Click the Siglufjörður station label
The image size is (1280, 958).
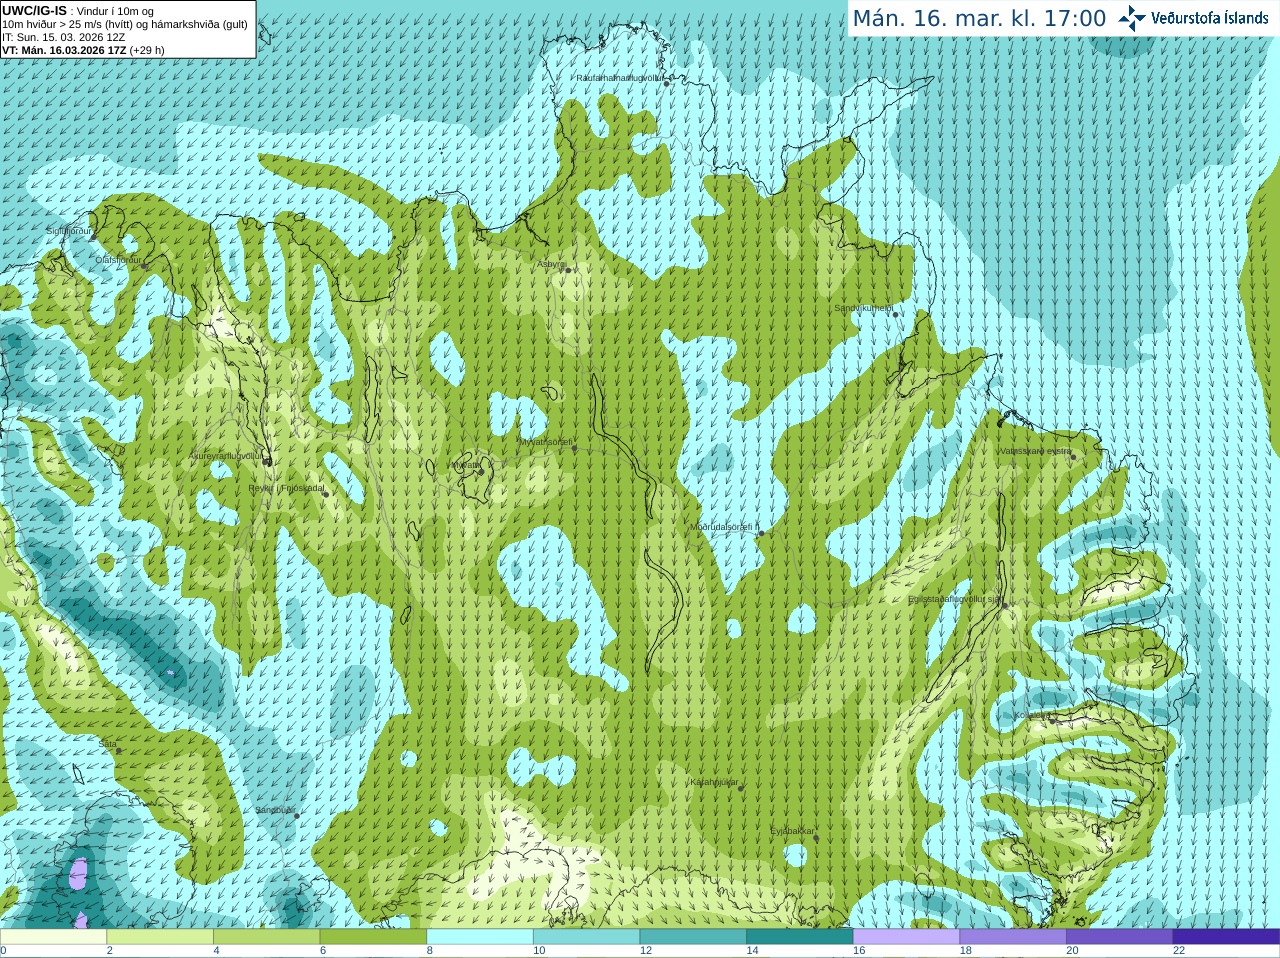[x=69, y=231]
